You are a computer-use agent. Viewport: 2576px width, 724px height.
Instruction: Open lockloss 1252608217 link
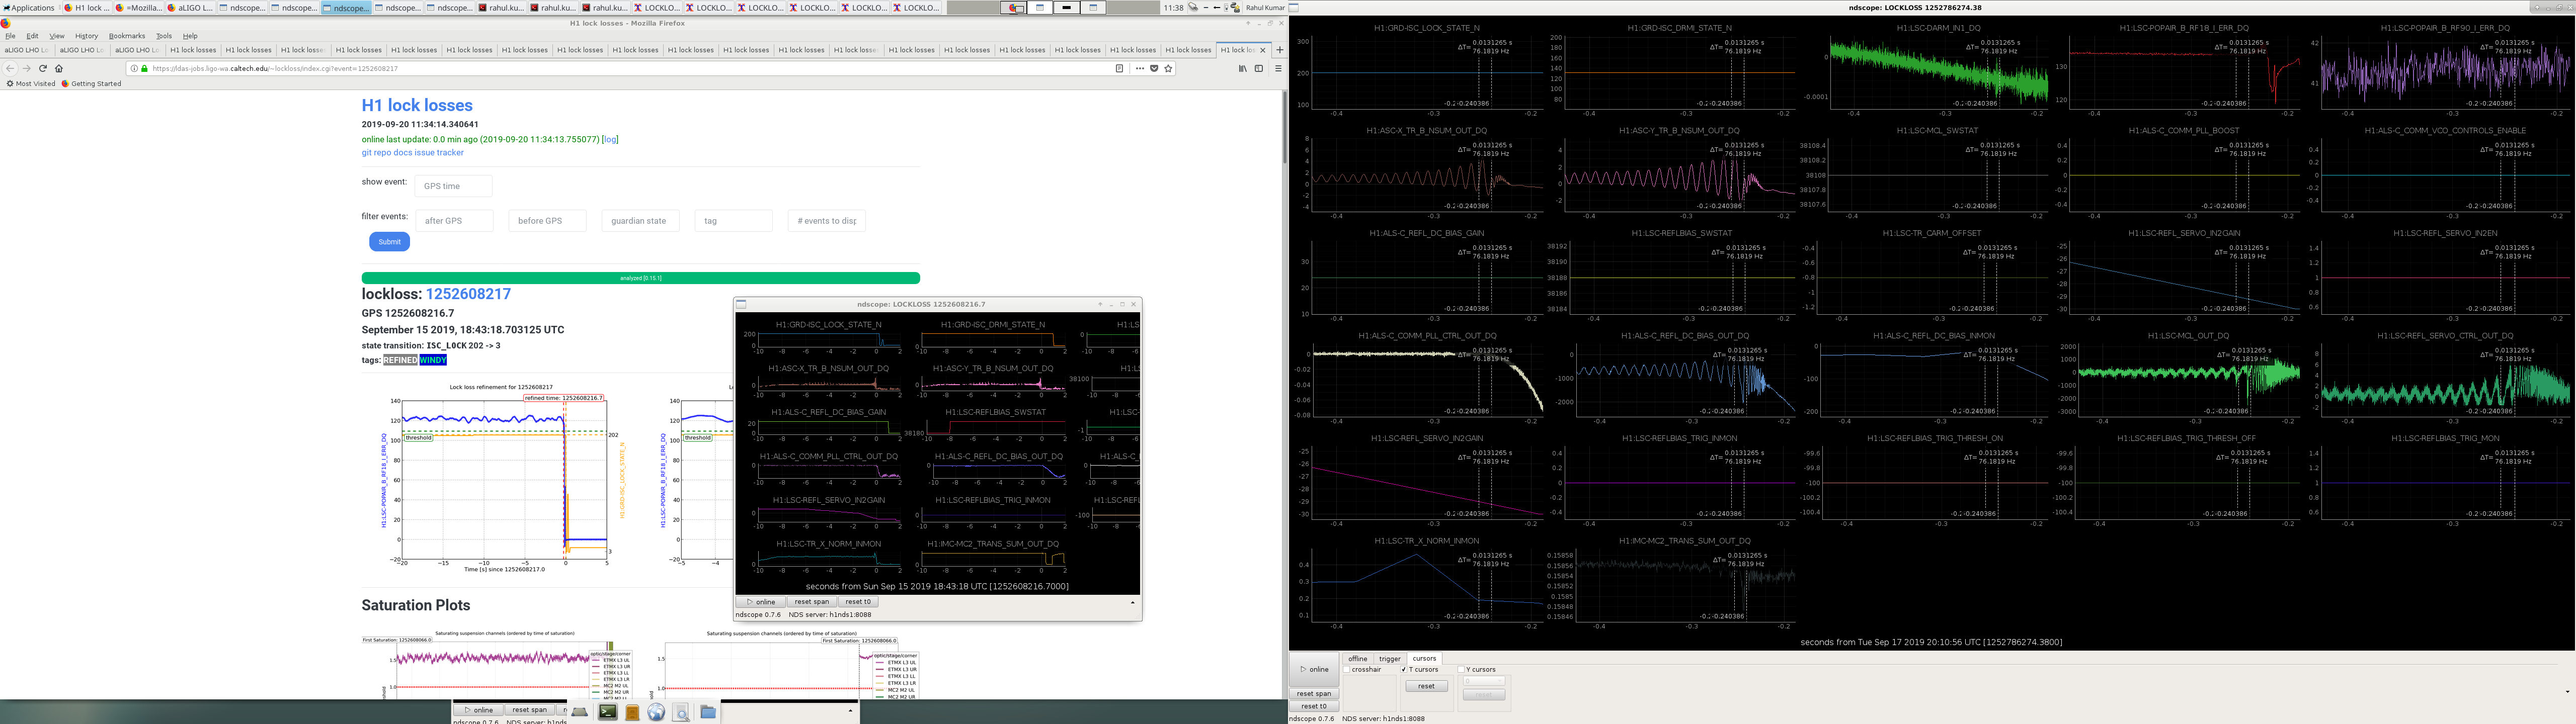coord(468,294)
